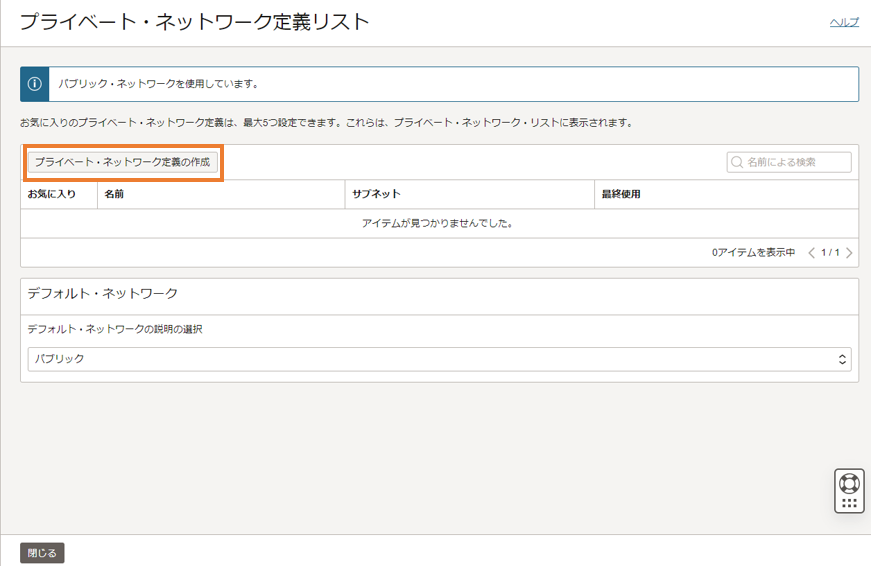Sort by the 名前 column header

tap(114, 194)
